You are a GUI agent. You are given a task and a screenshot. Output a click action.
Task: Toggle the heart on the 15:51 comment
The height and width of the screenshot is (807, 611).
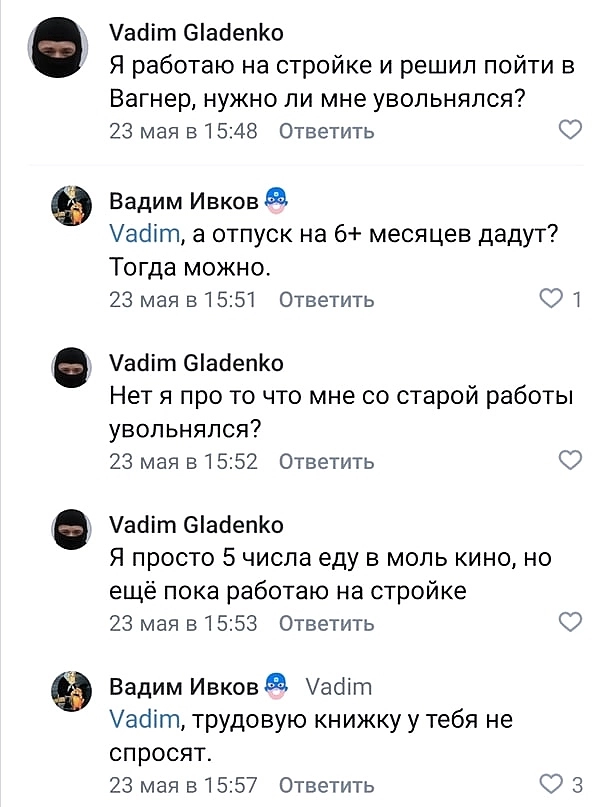pos(552,299)
